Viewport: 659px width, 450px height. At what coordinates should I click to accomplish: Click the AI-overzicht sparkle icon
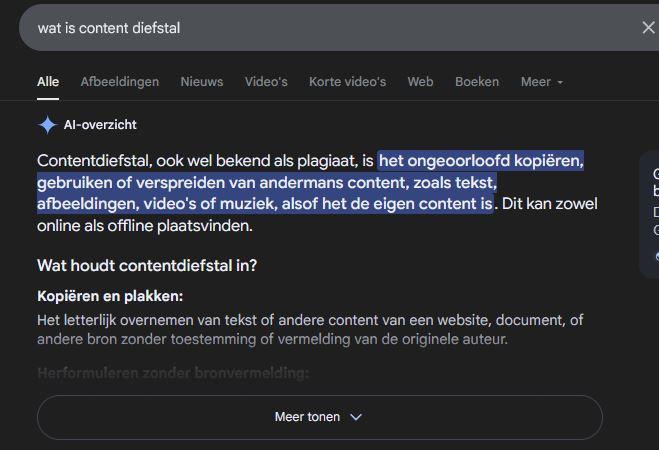coord(47,125)
